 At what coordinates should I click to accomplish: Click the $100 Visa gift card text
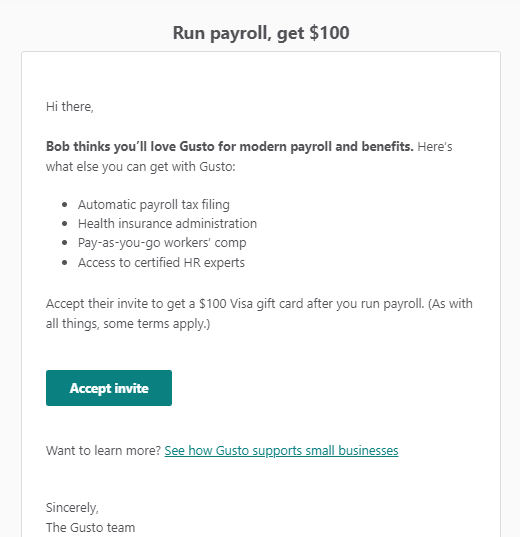tap(251, 304)
